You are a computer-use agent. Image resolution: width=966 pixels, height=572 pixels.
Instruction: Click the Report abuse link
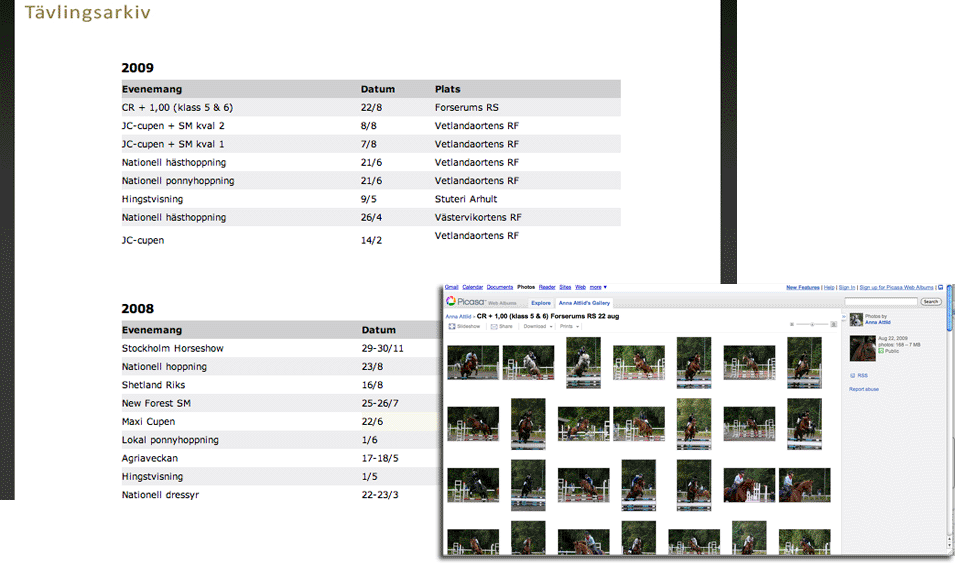[864, 389]
